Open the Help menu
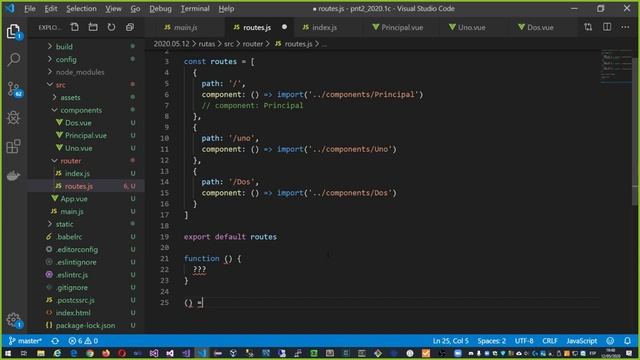640x360 pixels. coord(226,9)
